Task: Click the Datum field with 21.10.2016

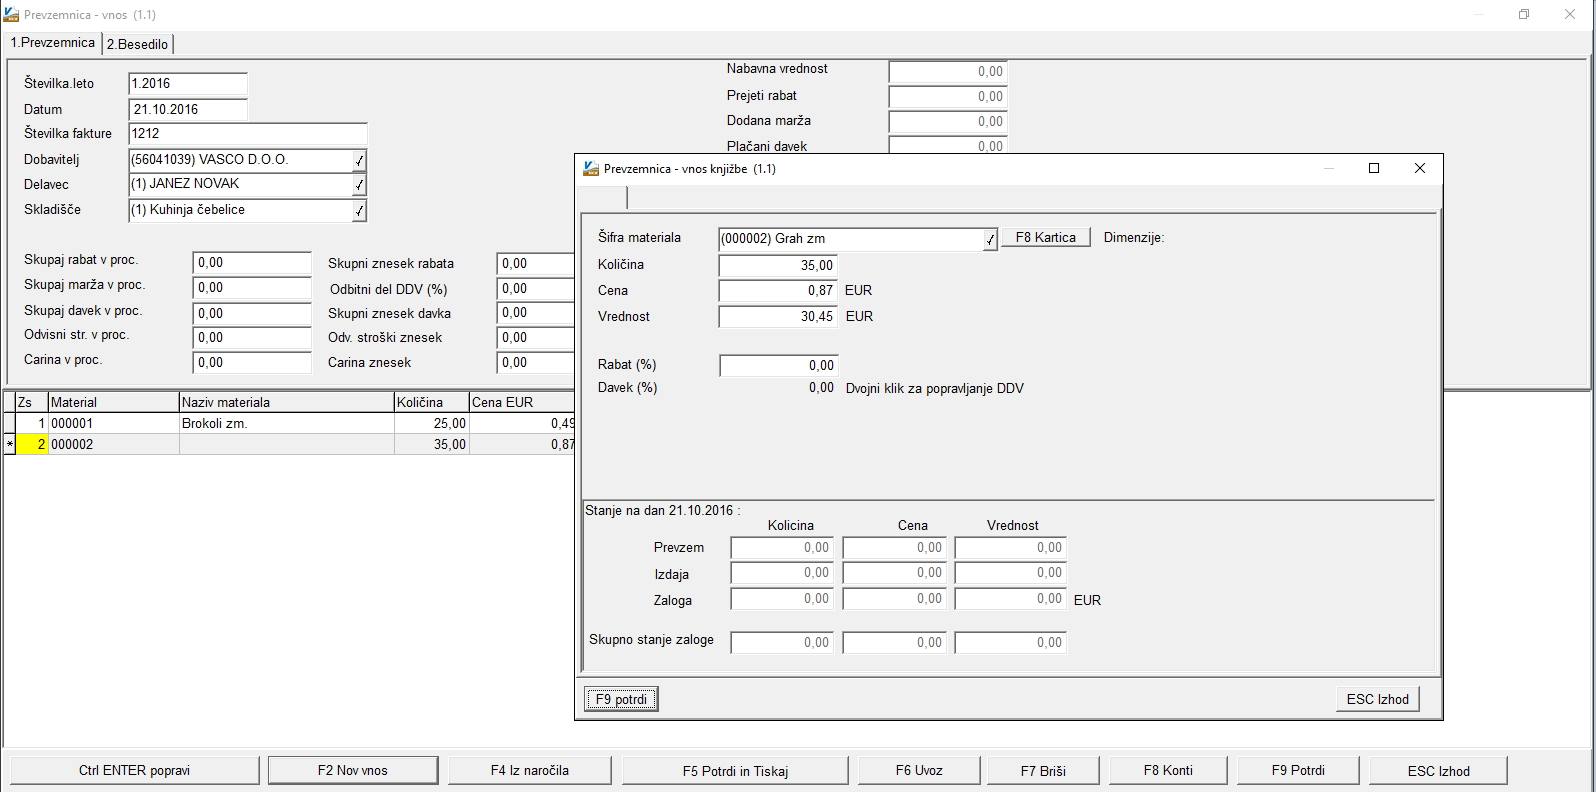Action: (188, 109)
